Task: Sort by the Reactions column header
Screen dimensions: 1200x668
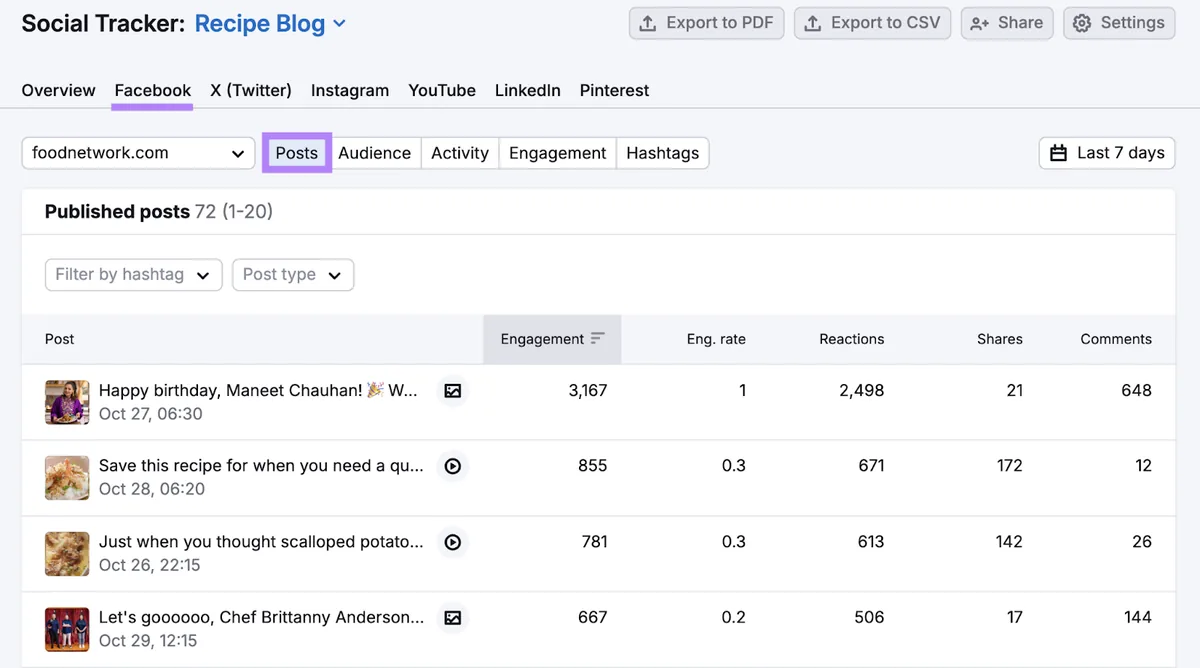Action: click(x=852, y=339)
